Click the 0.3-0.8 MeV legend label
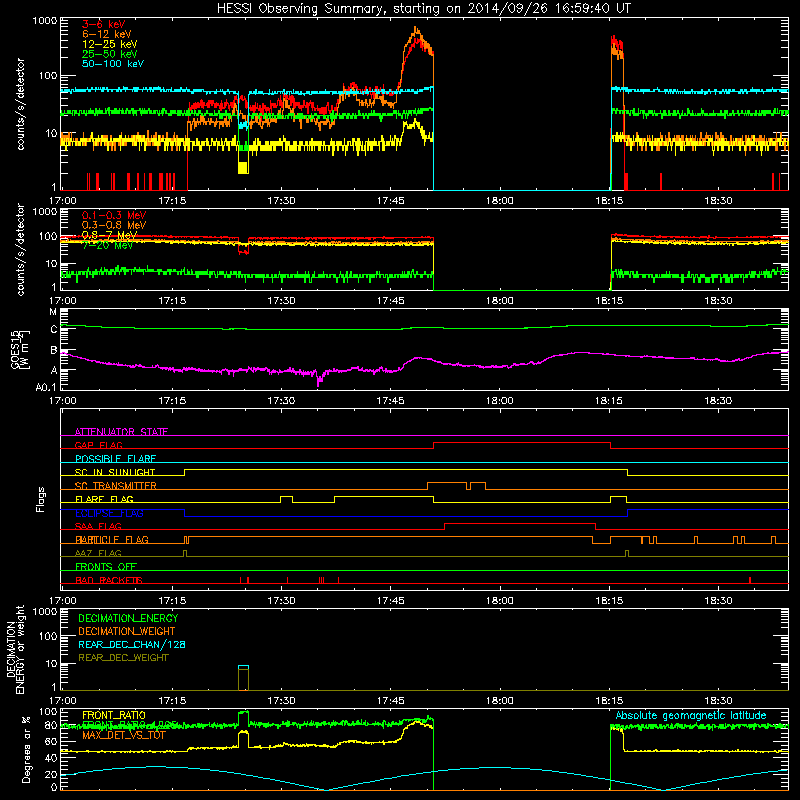Viewport: 800px width, 800px height. [x=114, y=225]
